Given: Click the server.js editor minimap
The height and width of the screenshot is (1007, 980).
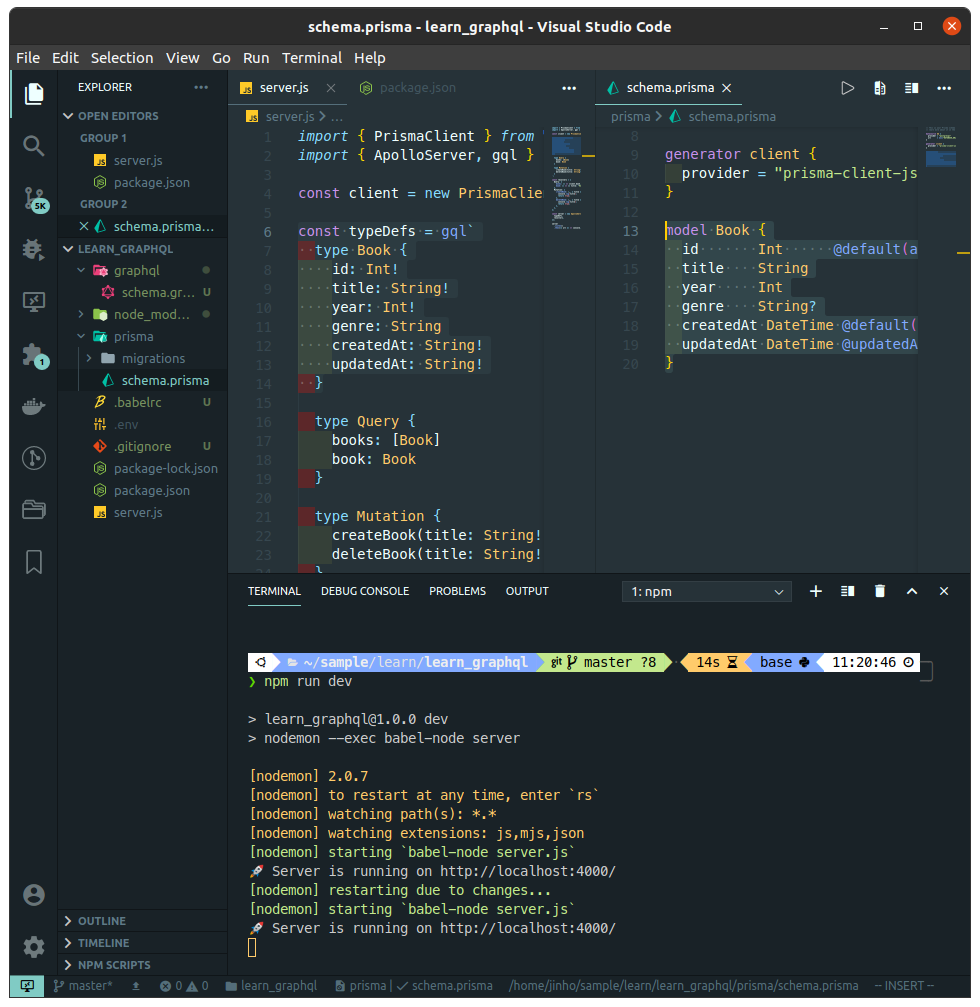Looking at the screenshot, I should click(x=567, y=177).
